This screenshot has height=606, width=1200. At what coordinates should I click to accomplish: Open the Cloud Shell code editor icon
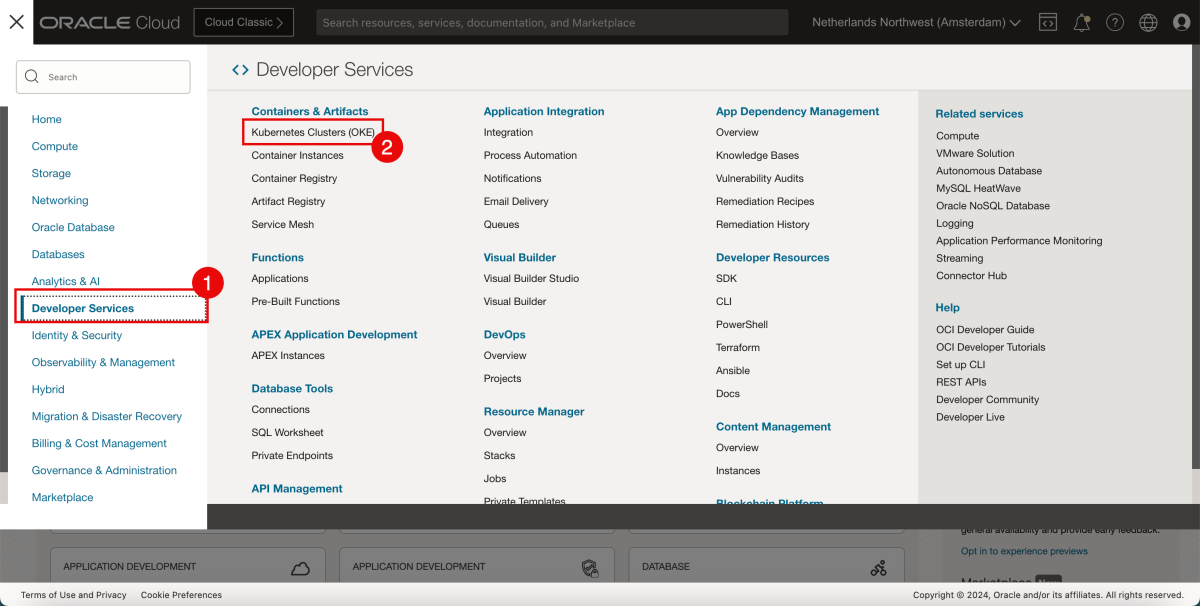click(x=1047, y=21)
